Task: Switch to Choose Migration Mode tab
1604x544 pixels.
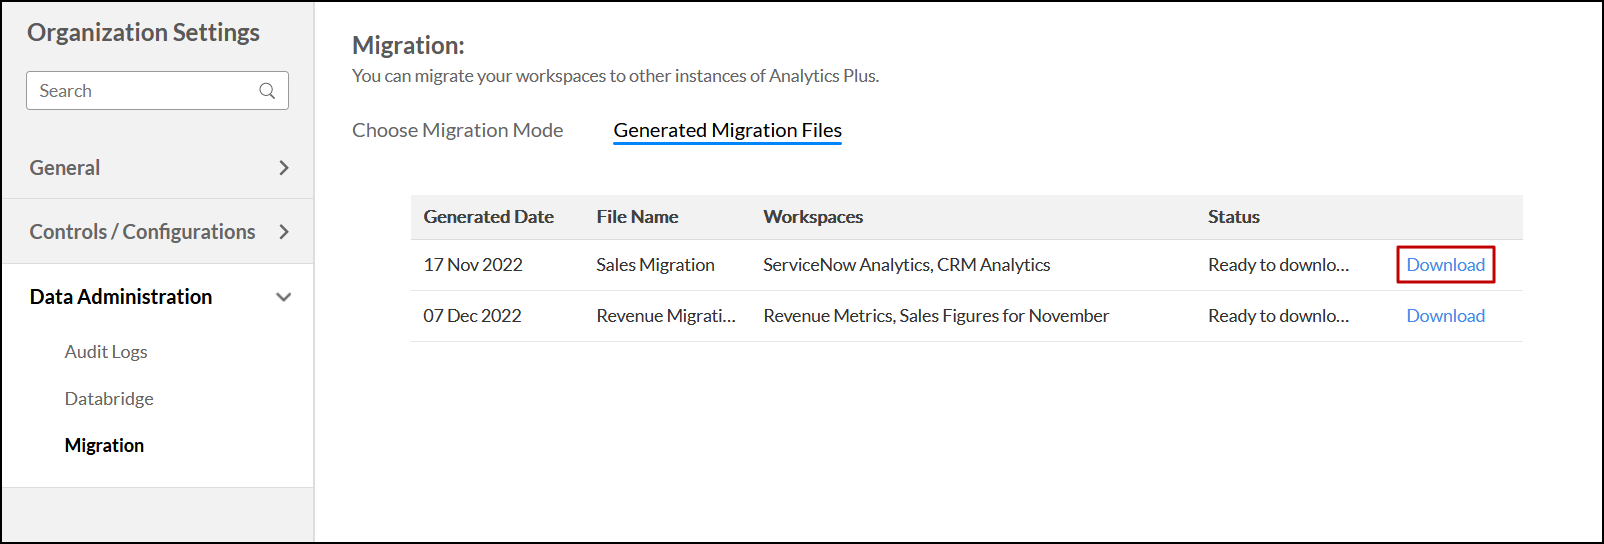Action: coord(457,131)
